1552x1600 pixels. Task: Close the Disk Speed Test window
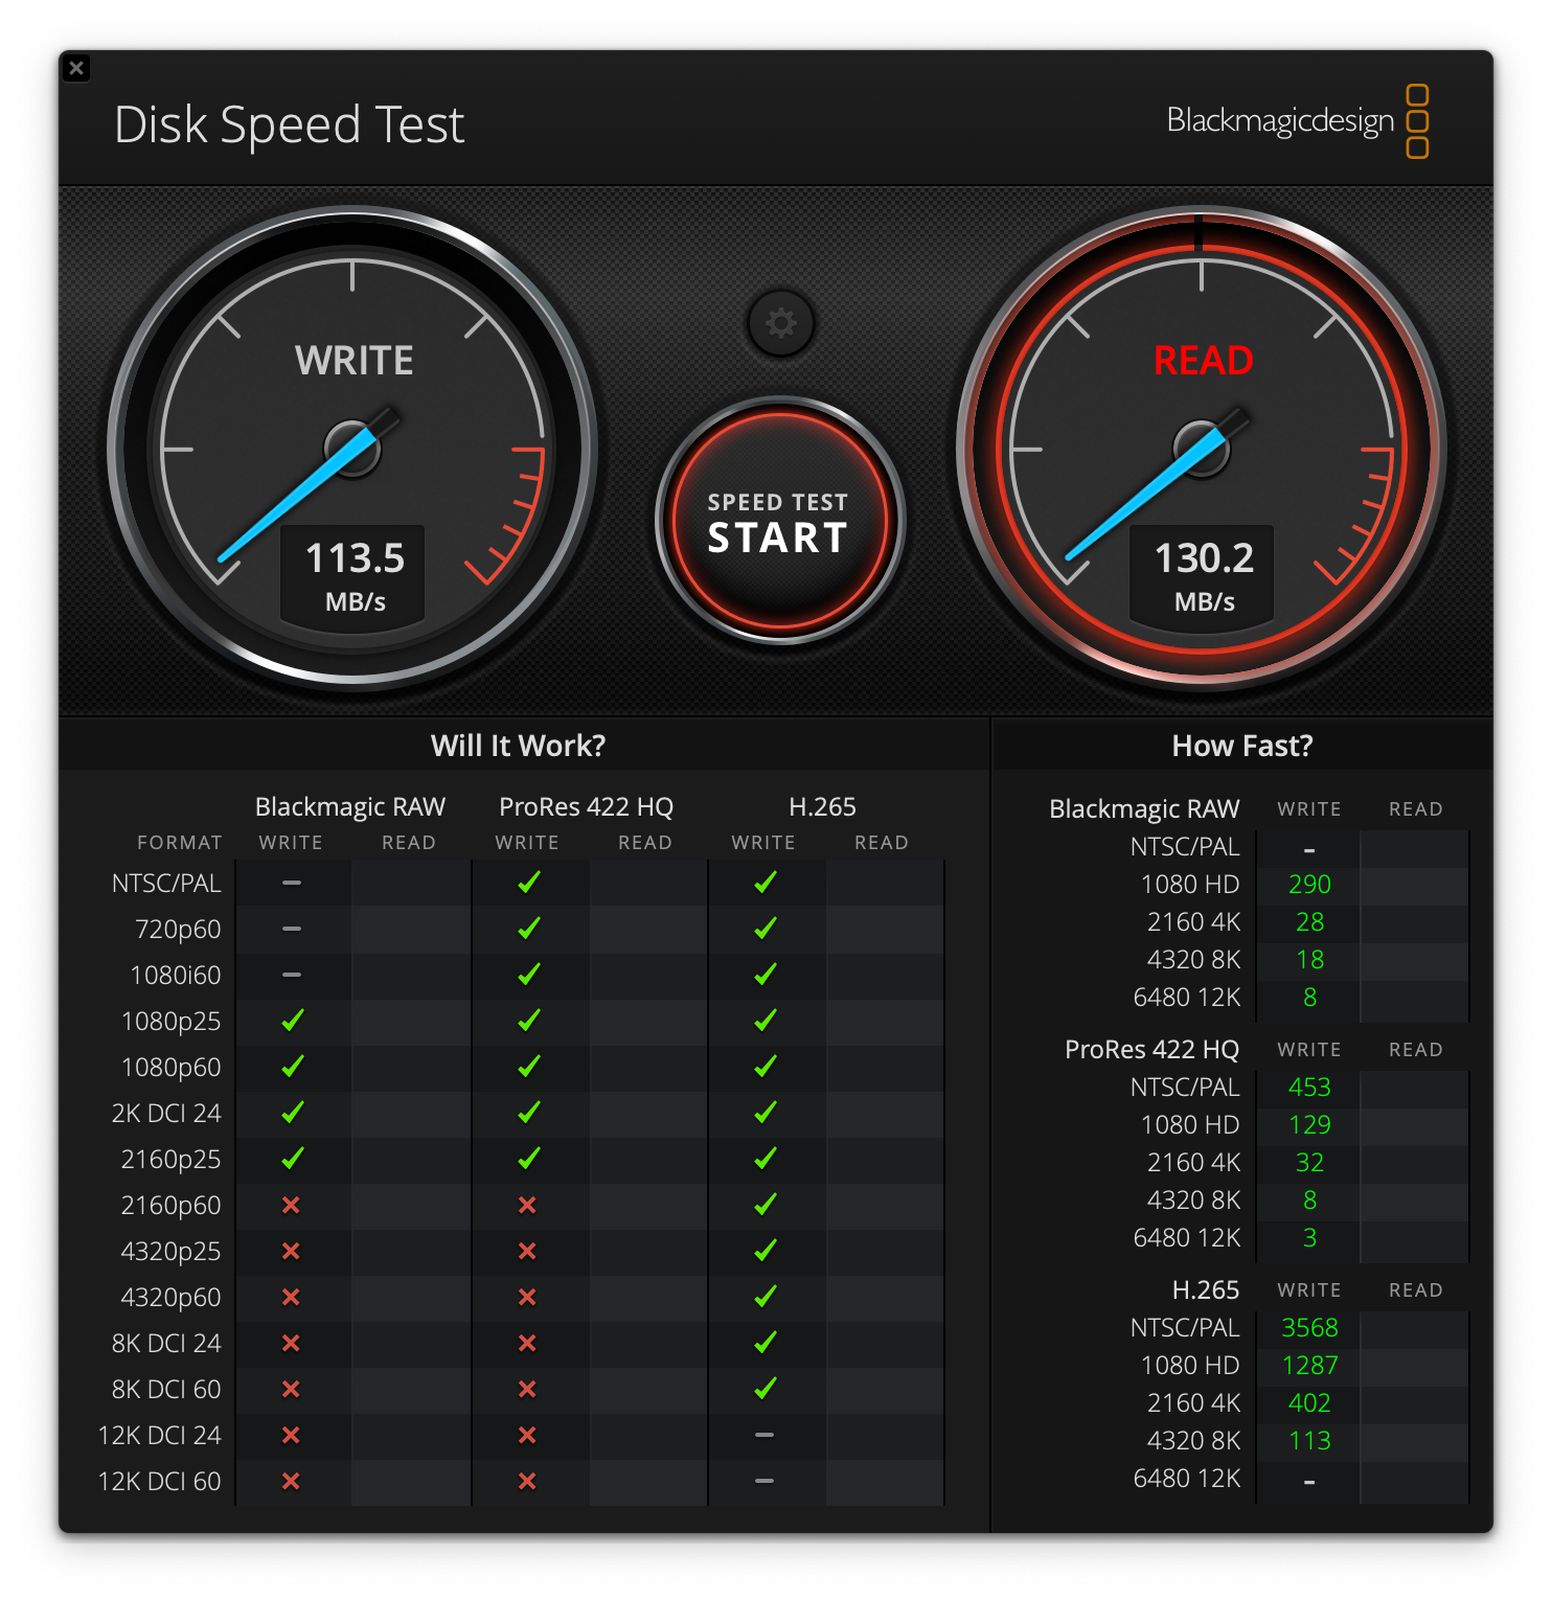click(x=76, y=68)
